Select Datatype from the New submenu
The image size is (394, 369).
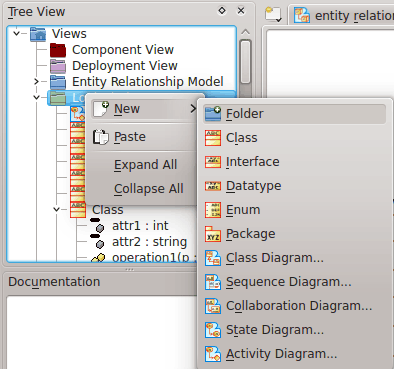294,186
